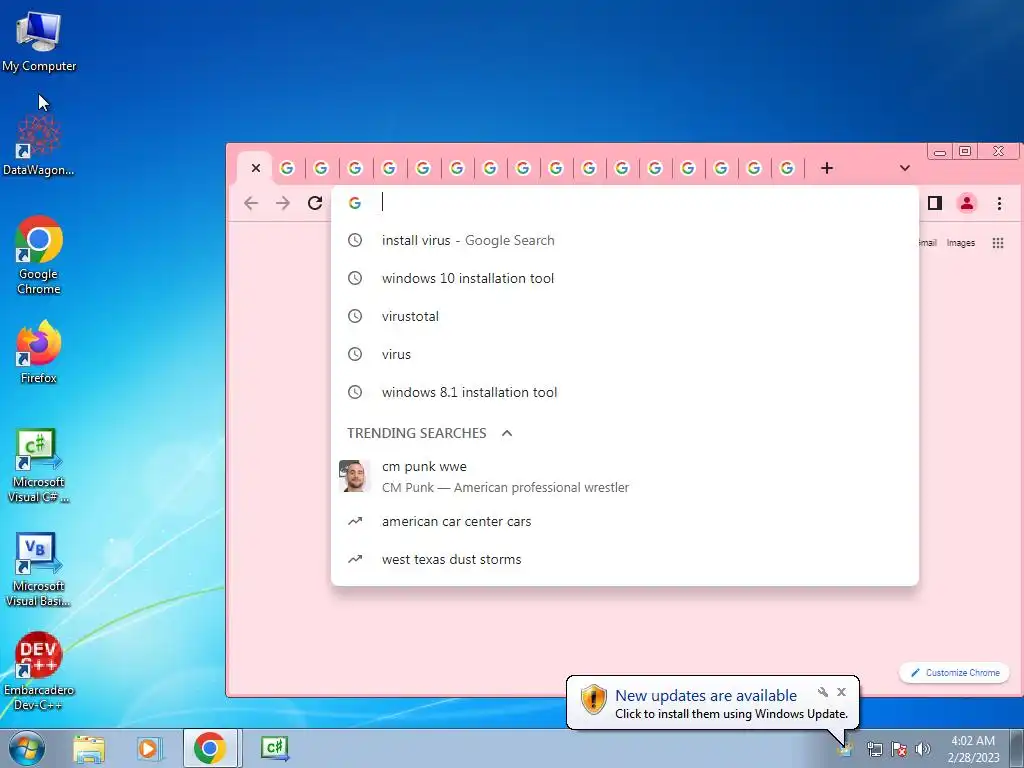This screenshot has height=768, width=1024.
Task: Open the tab search dropdown arrow
Action: click(x=904, y=168)
